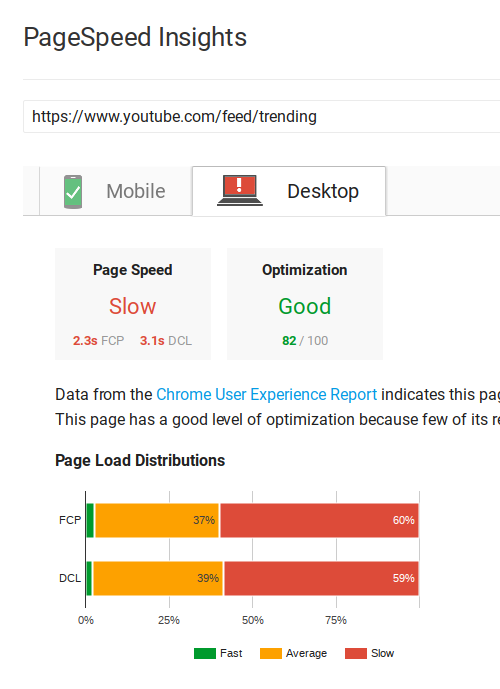
Task: Click the PageSpeed Insights heading
Action: (x=135, y=37)
